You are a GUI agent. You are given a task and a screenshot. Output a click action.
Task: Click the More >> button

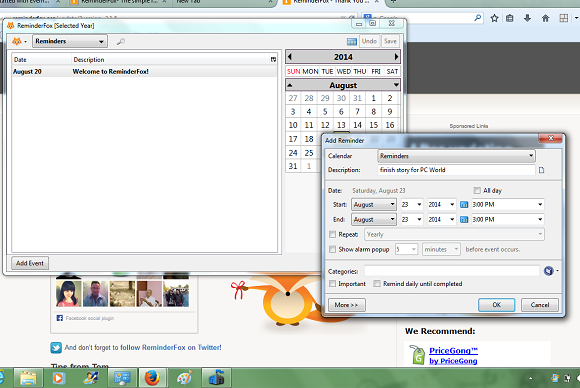[x=347, y=305]
